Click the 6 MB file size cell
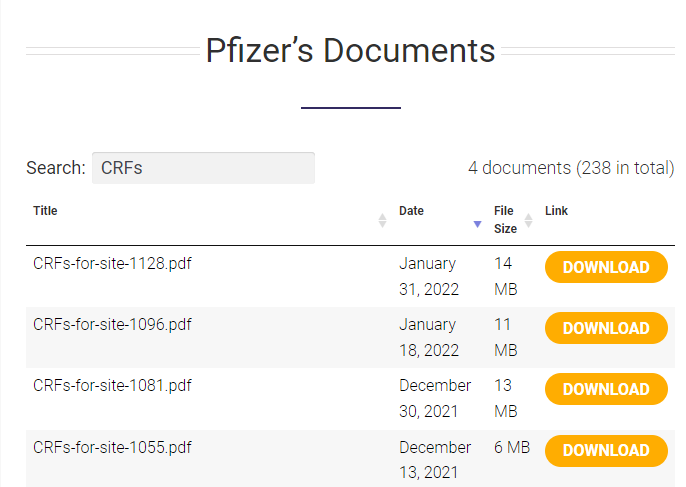 point(512,448)
